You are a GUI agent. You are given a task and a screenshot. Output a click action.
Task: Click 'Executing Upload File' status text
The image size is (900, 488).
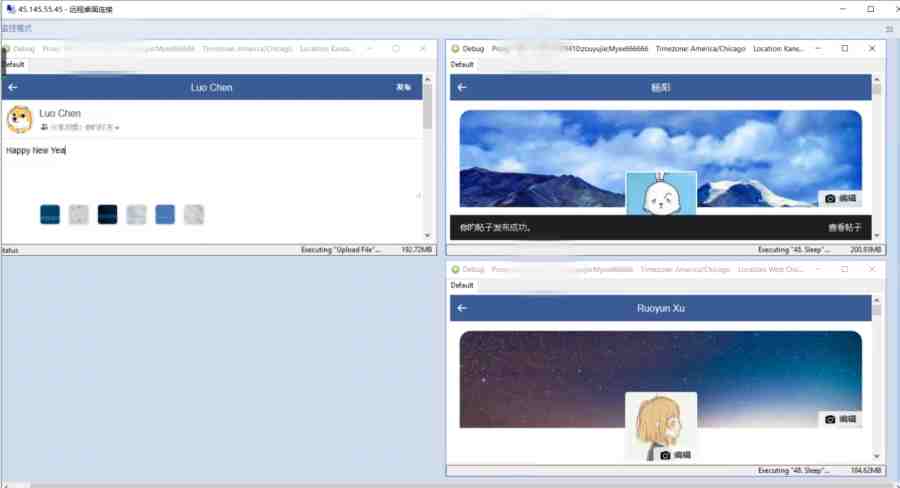coord(340,250)
